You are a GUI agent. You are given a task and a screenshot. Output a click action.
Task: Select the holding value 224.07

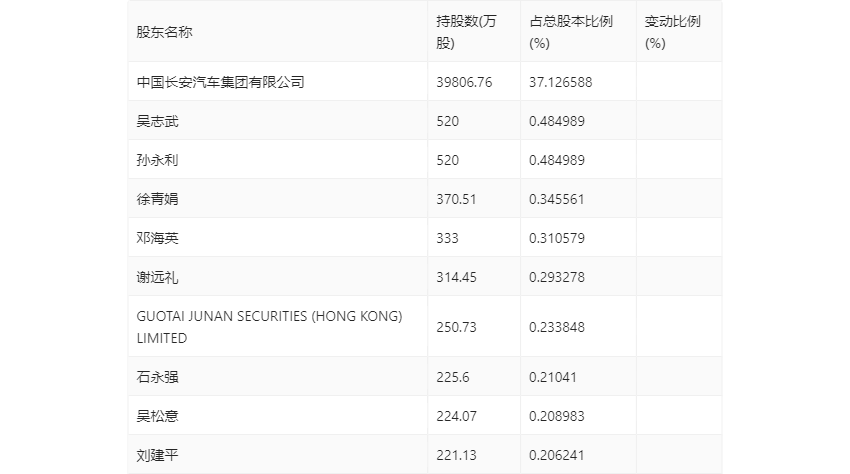456,416
